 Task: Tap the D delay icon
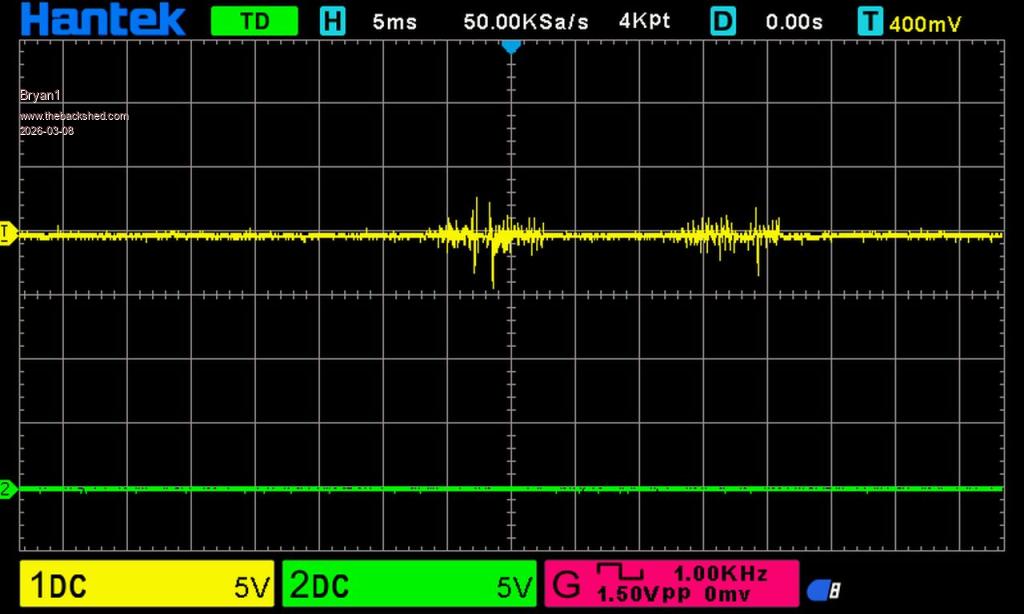click(x=723, y=21)
